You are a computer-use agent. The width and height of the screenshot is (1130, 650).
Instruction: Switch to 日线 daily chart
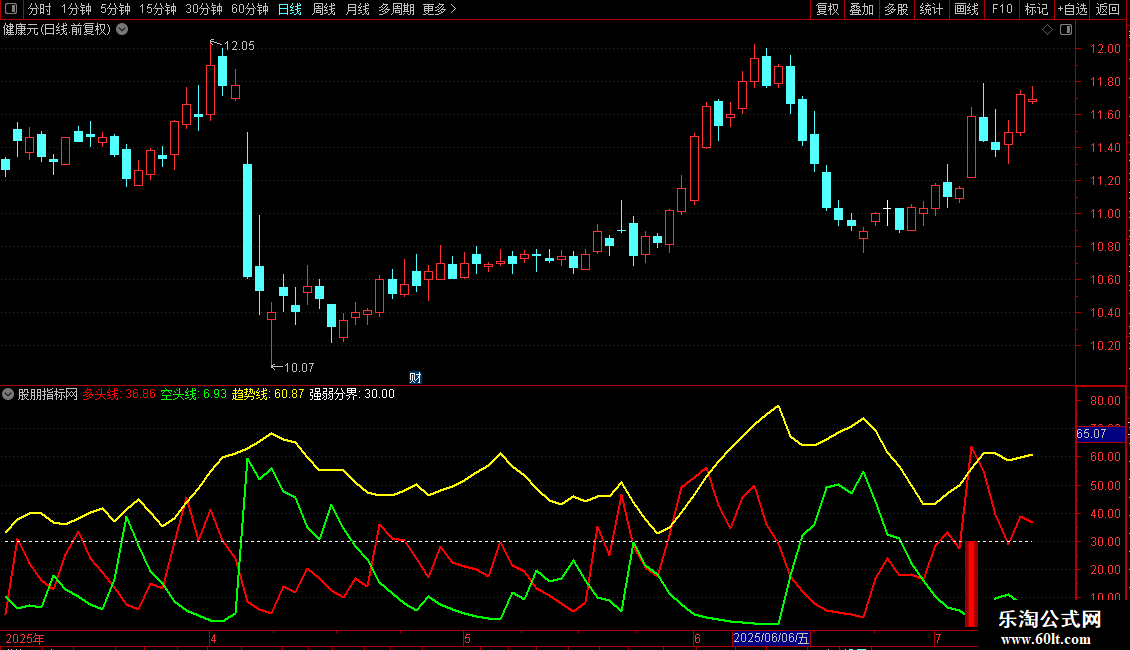[290, 9]
